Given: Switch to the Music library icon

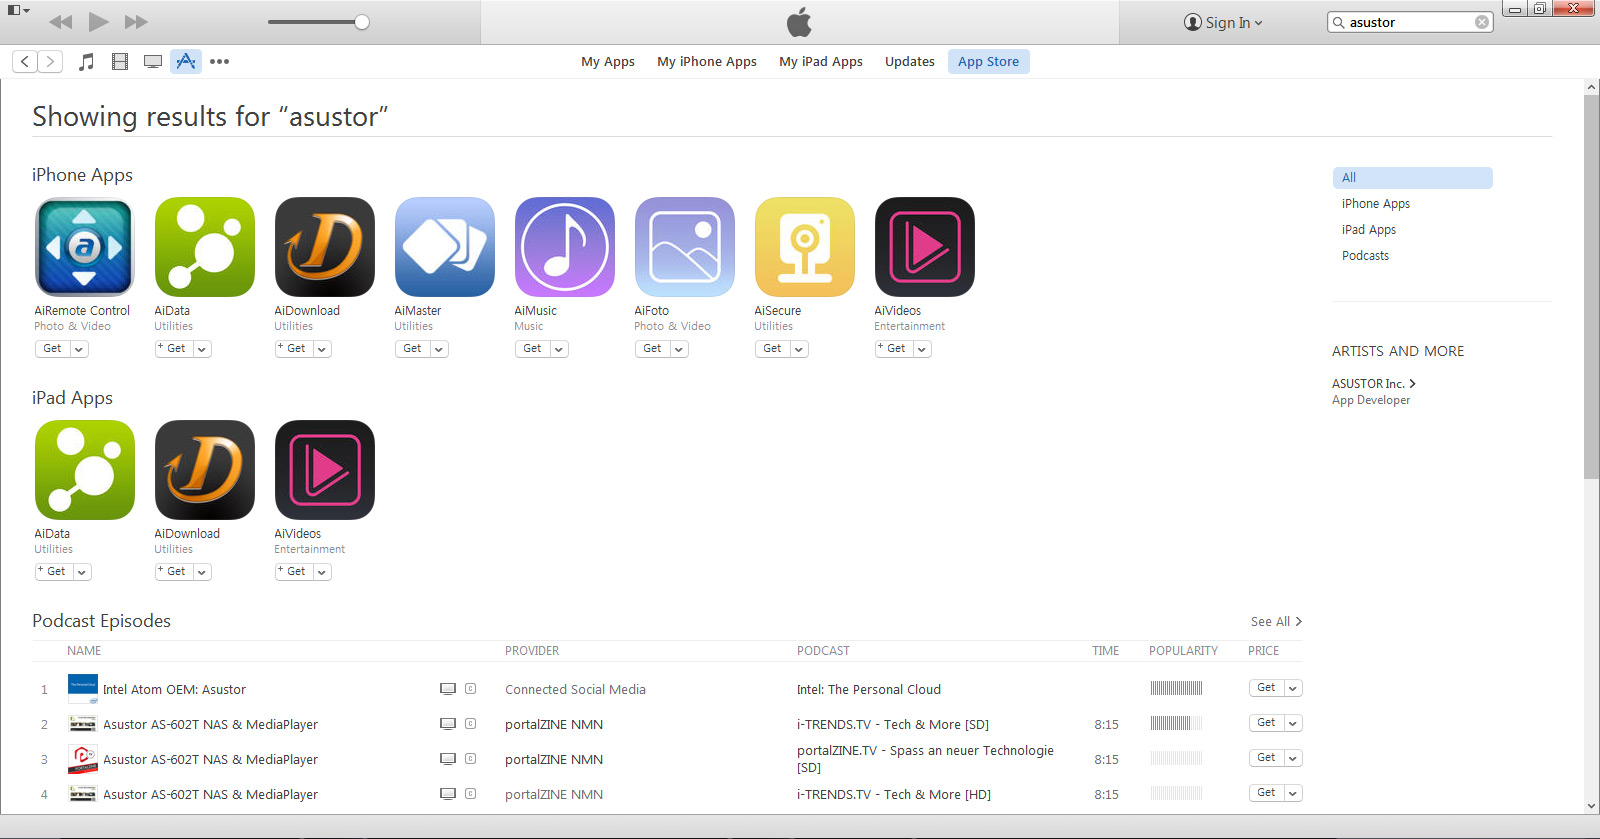Looking at the screenshot, I should click(87, 62).
